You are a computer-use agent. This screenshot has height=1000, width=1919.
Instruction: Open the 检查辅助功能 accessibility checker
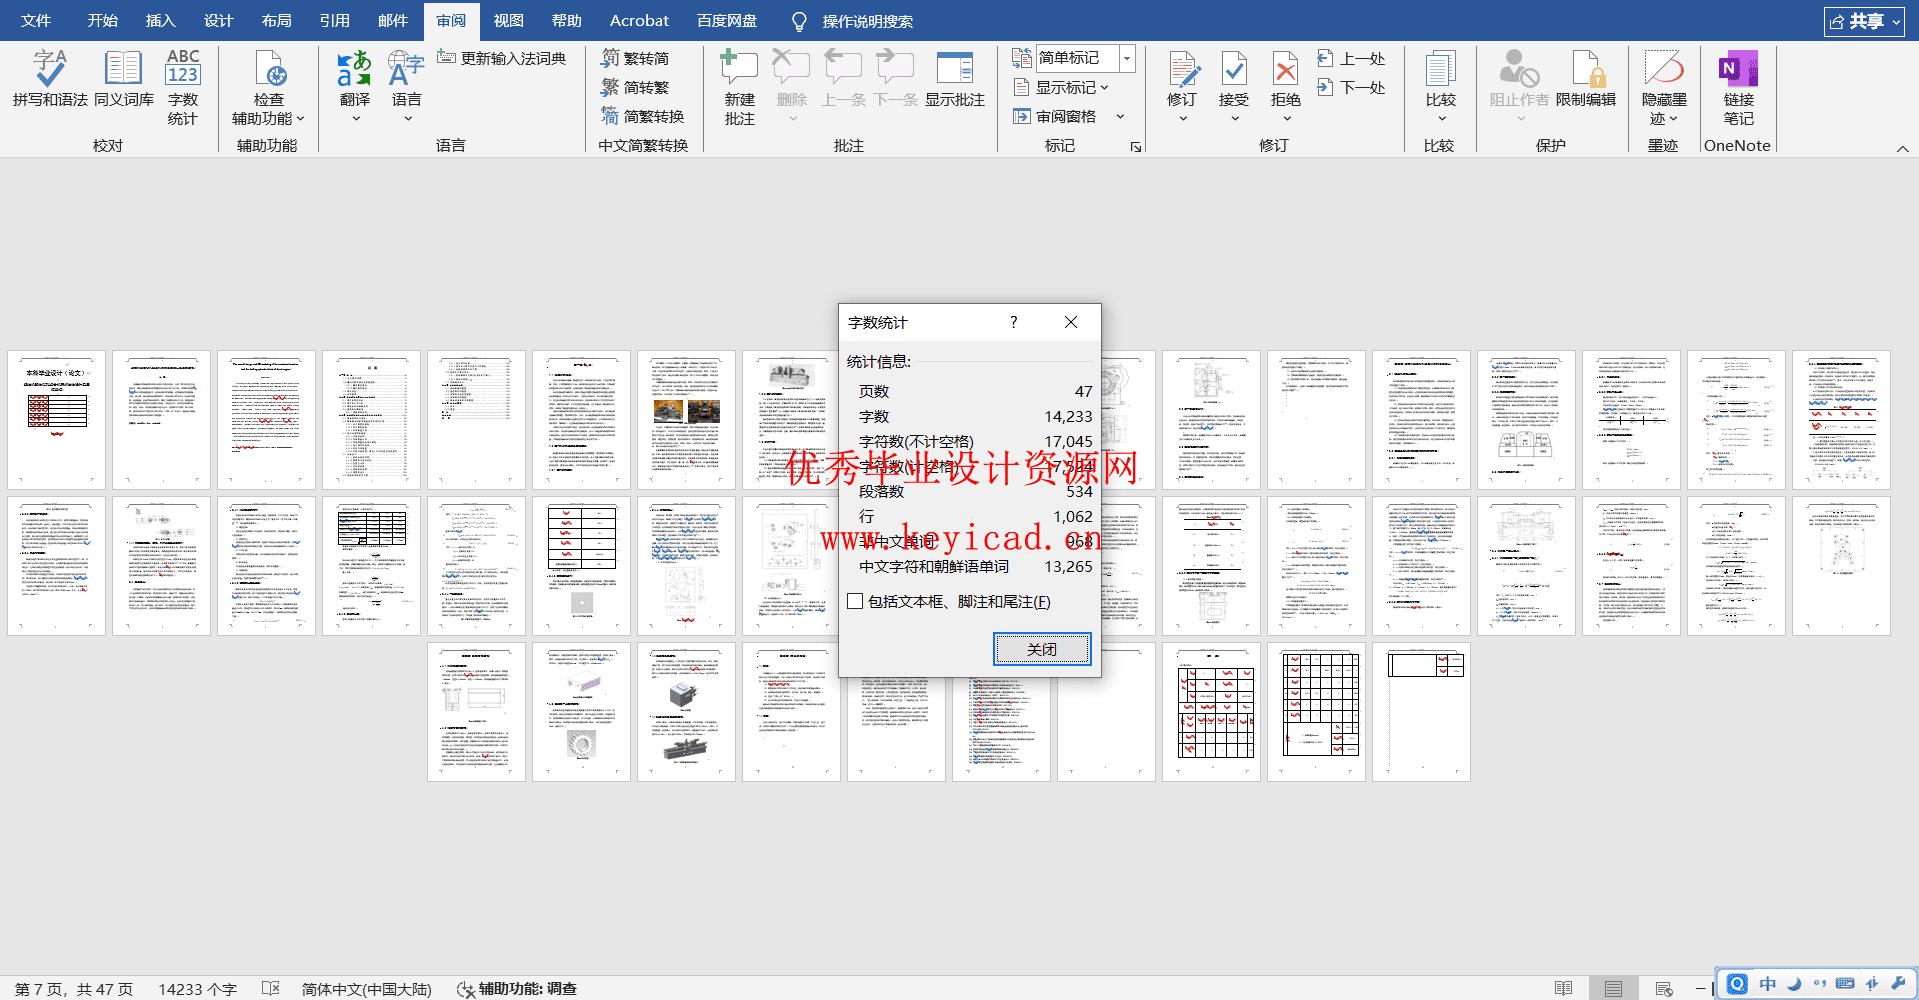pos(268,88)
